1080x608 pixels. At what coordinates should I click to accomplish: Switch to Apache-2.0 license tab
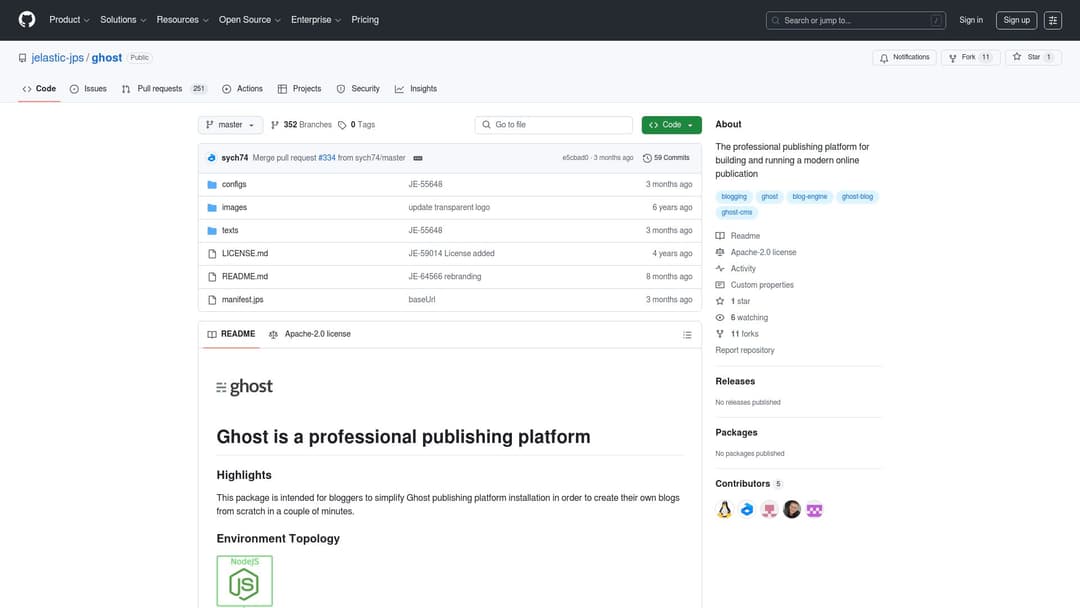[x=310, y=335]
